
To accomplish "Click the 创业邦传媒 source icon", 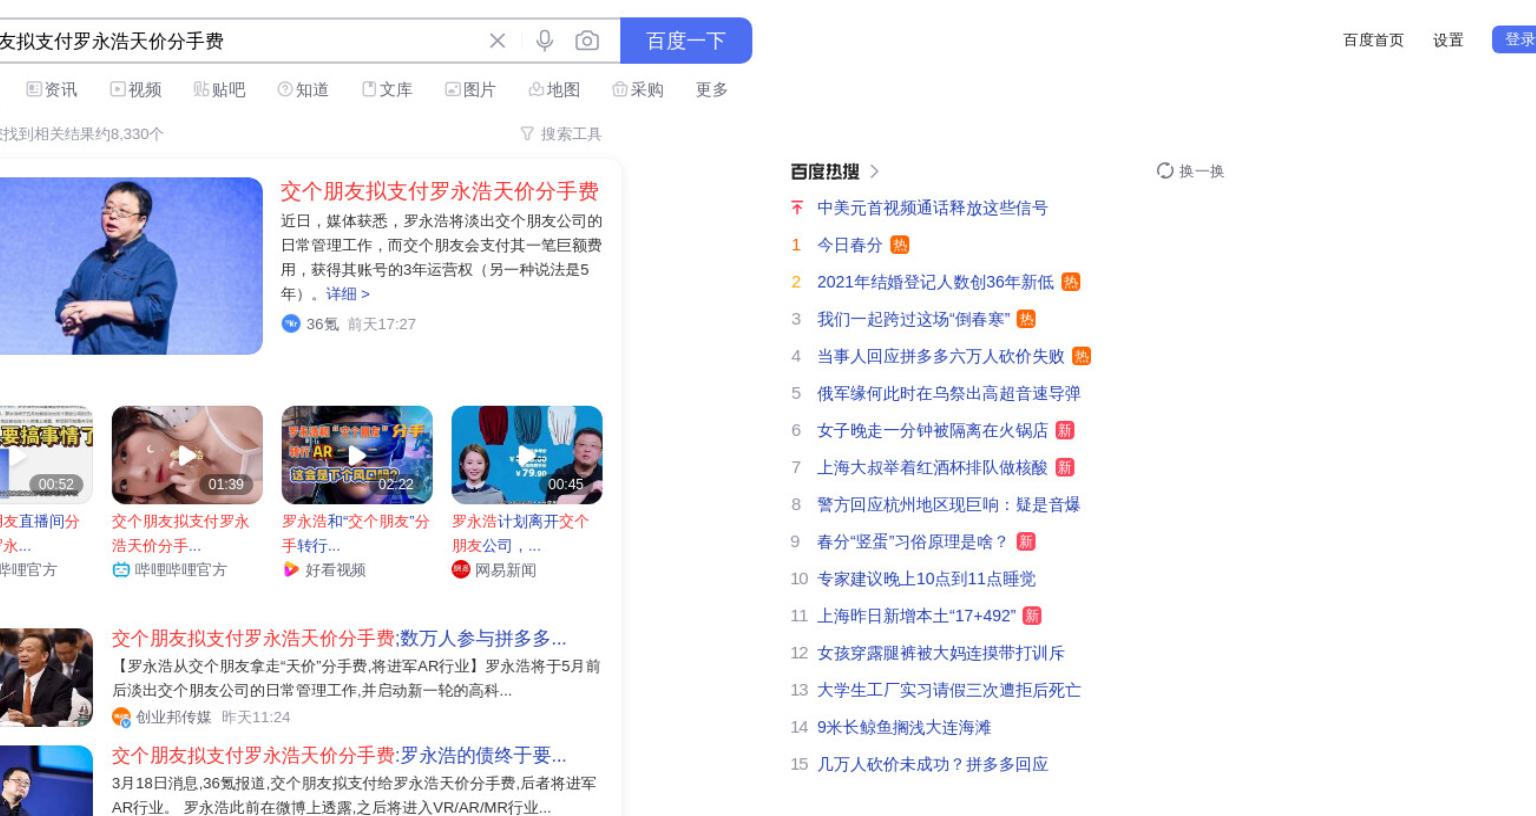I will [121, 717].
